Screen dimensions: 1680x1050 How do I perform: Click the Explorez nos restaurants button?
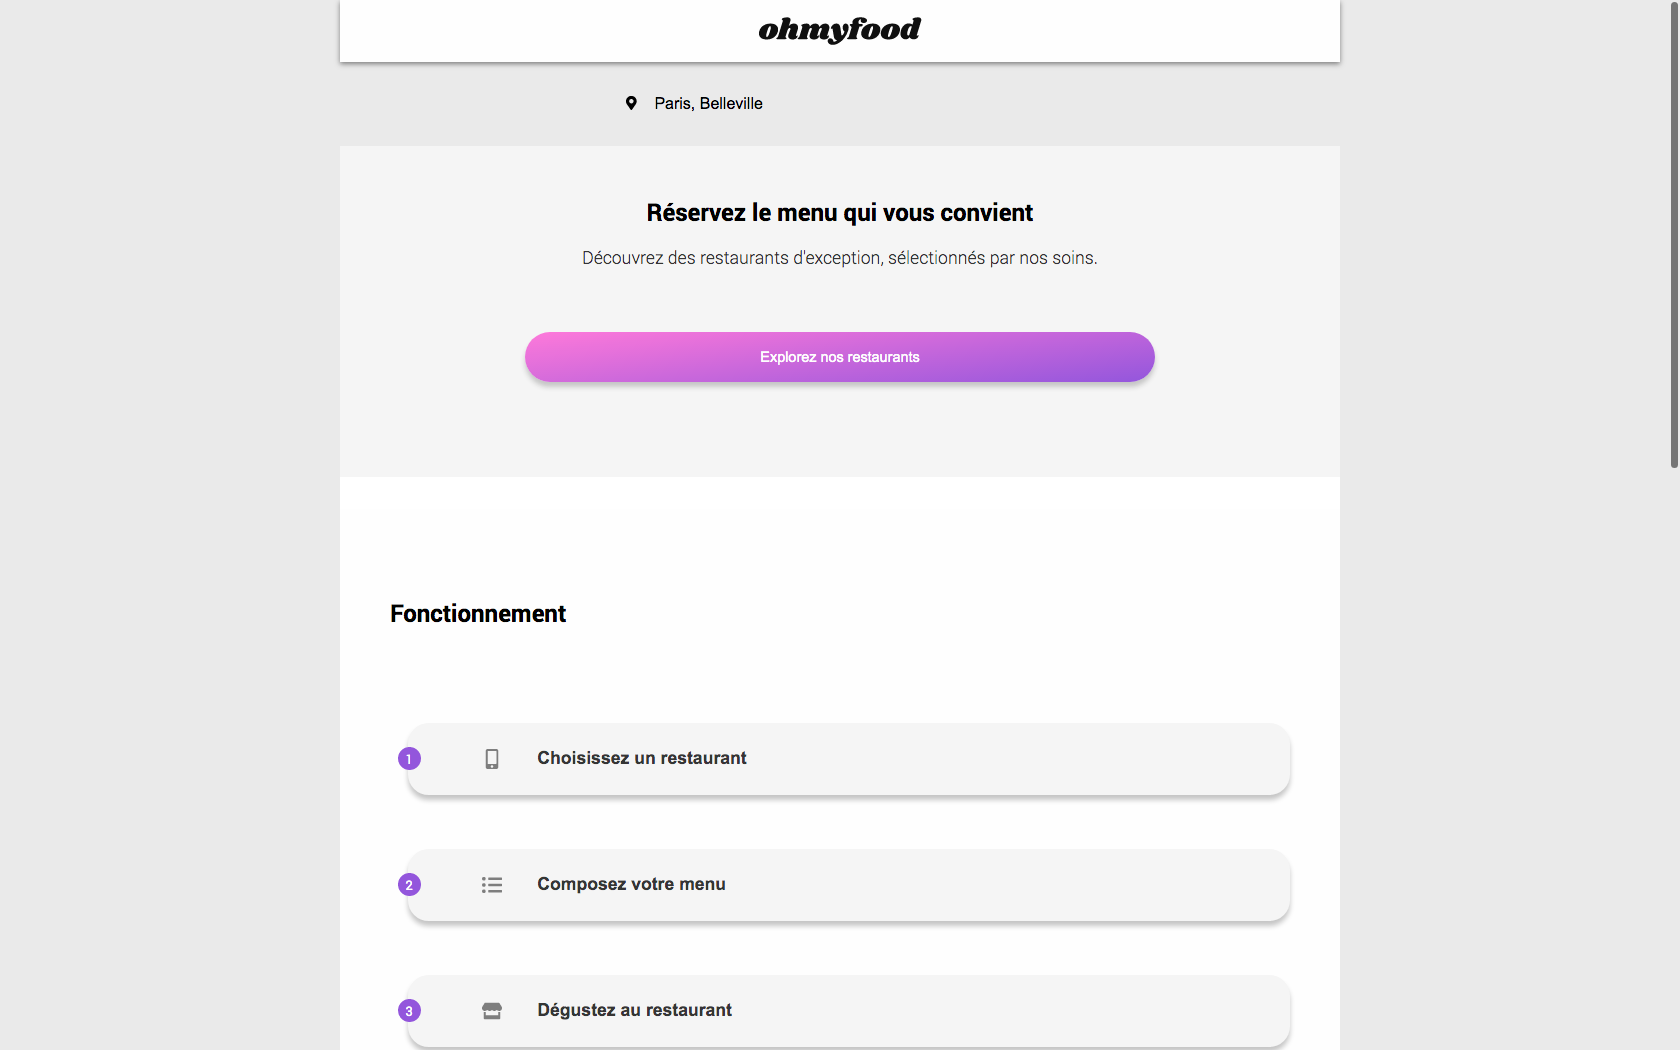point(839,357)
